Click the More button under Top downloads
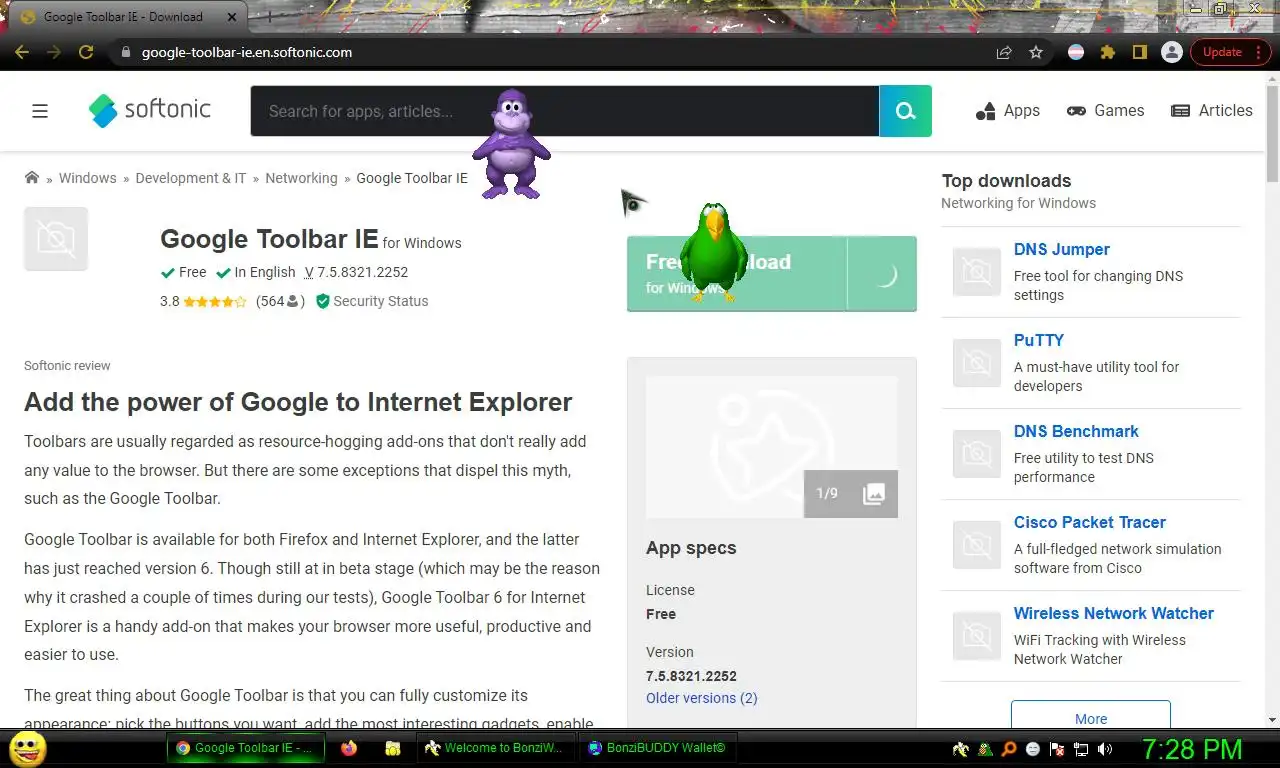Viewport: 1280px width, 768px height. [1091, 718]
